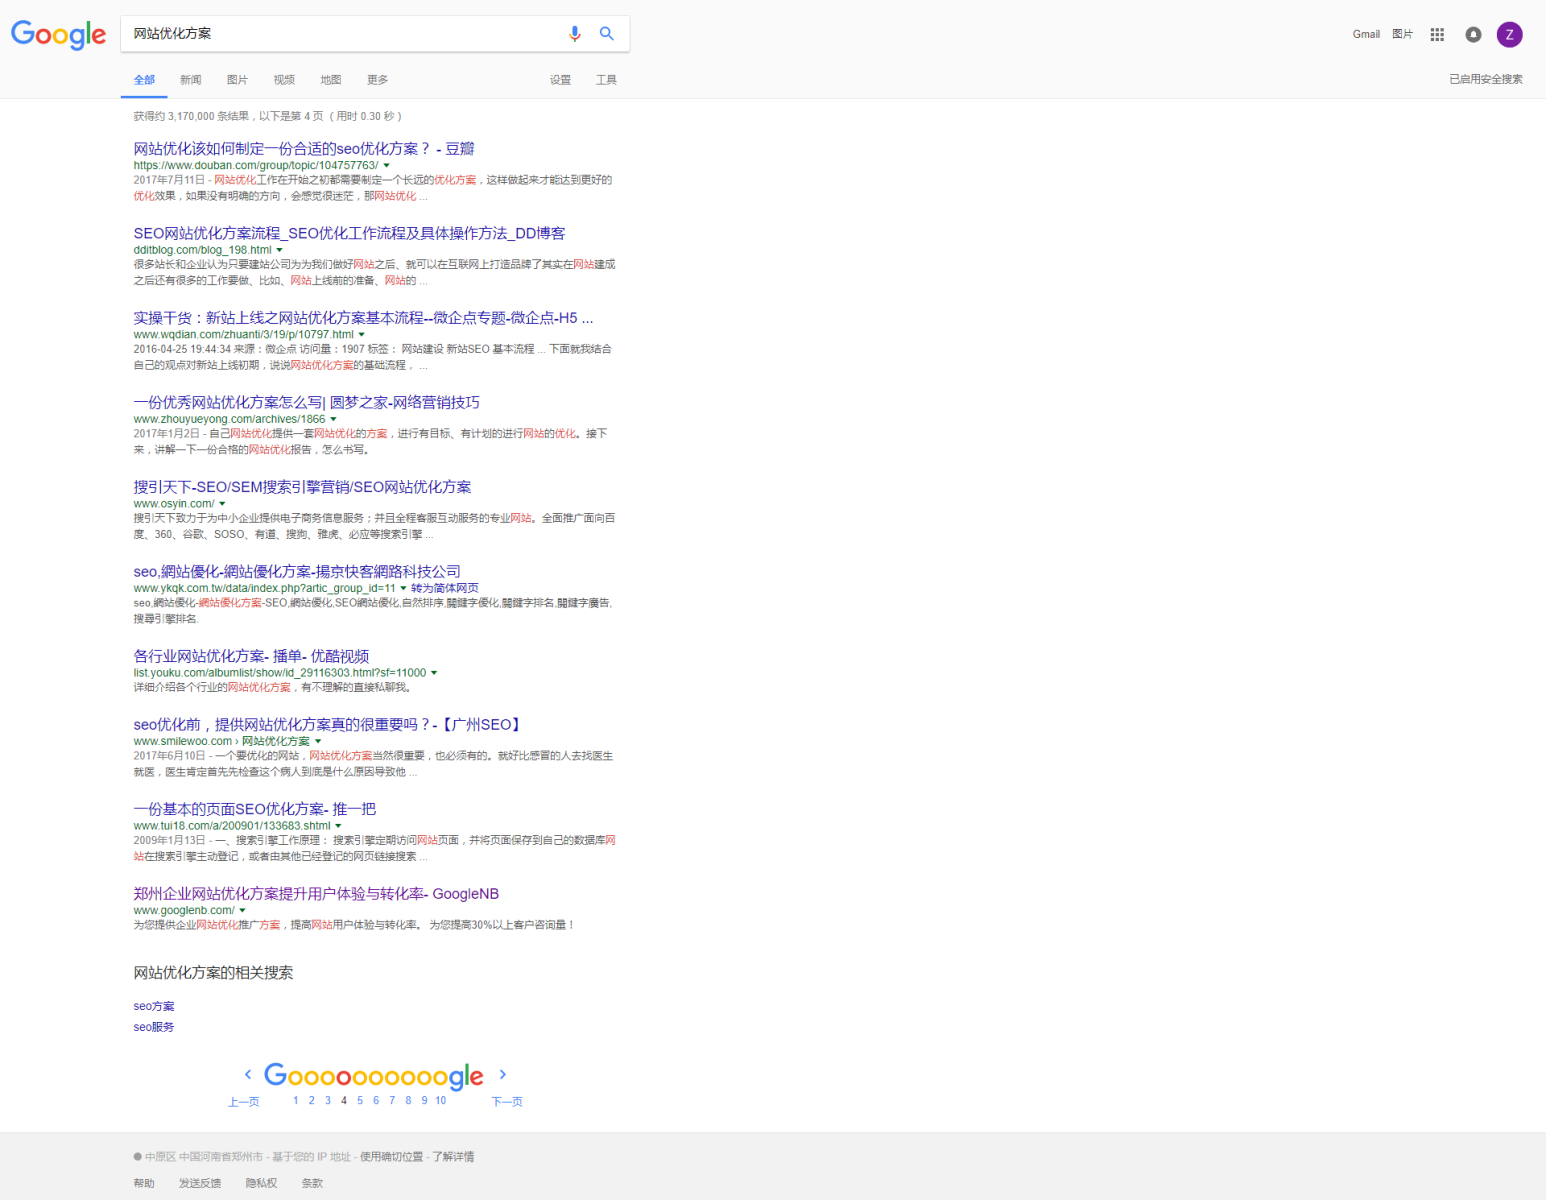
Task: Expand the smilewoo.com result arrow
Action: point(318,742)
